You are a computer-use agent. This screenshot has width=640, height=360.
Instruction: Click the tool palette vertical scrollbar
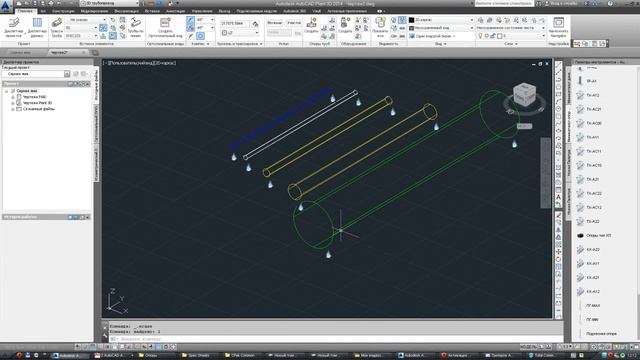click(x=638, y=318)
